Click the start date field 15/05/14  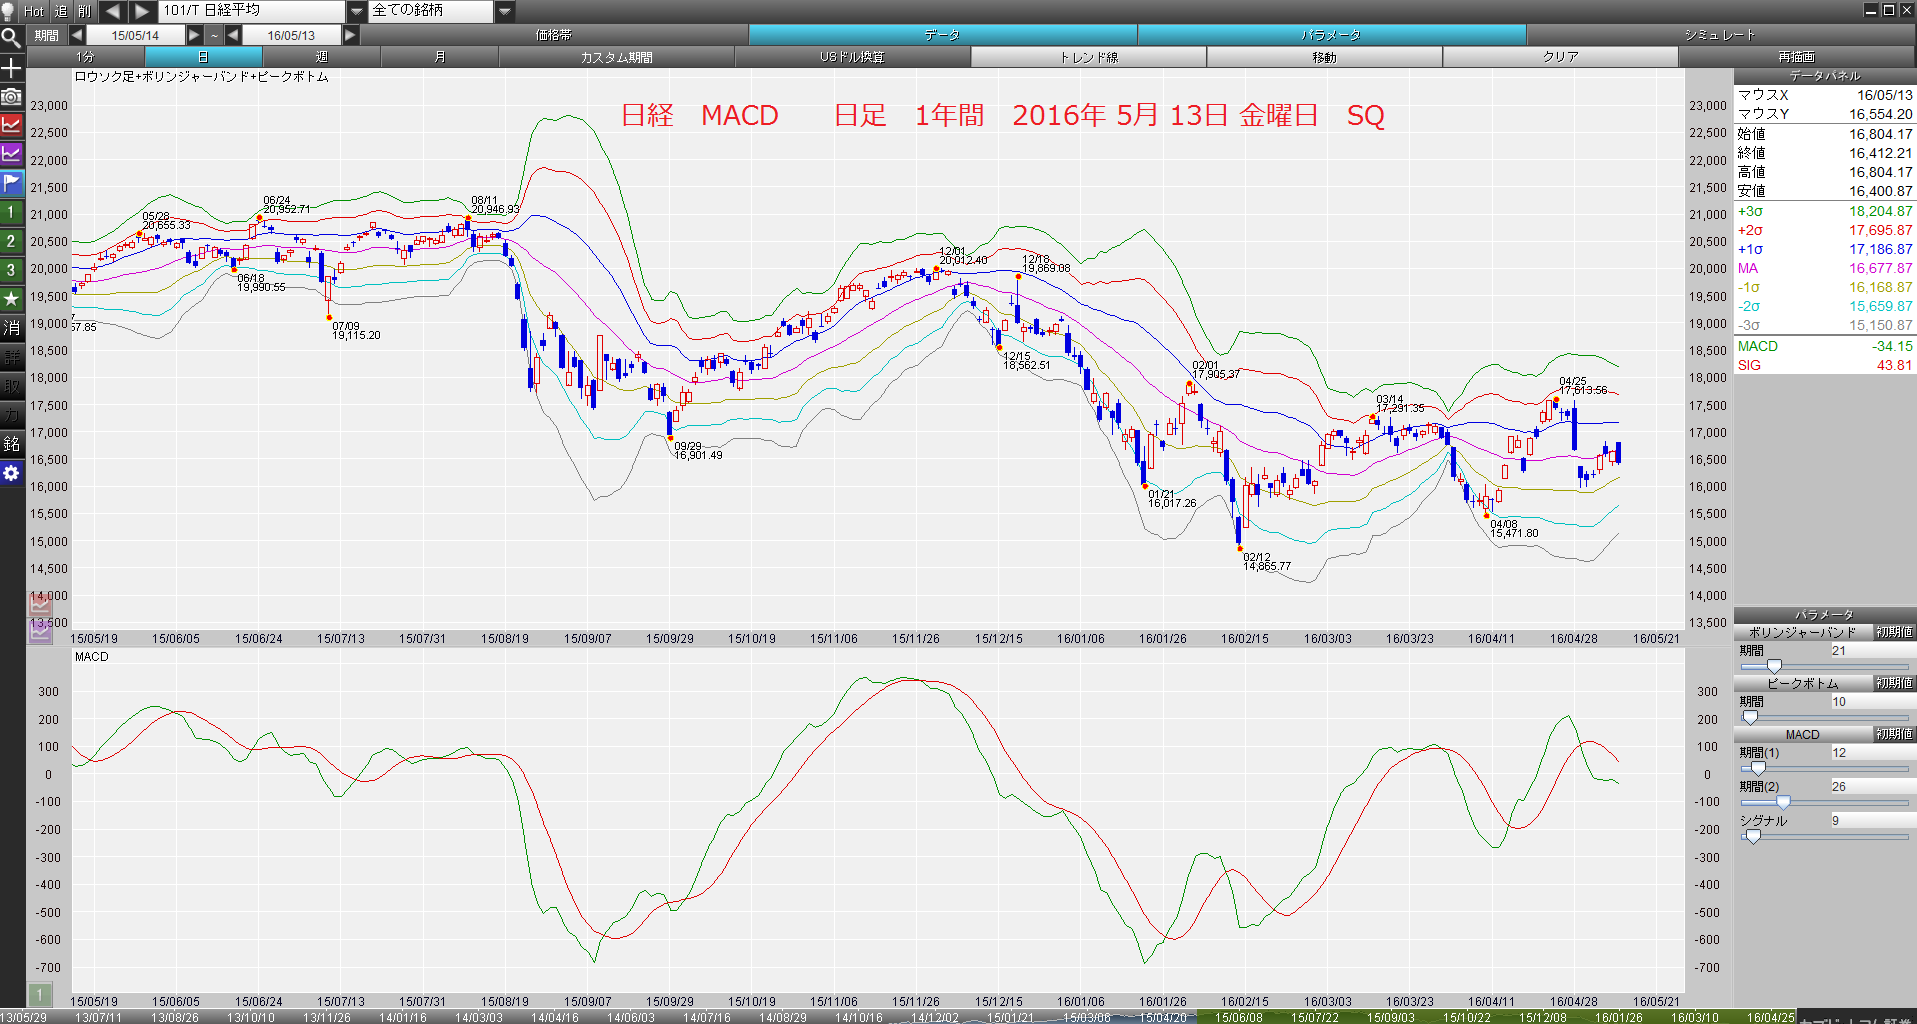[136, 35]
